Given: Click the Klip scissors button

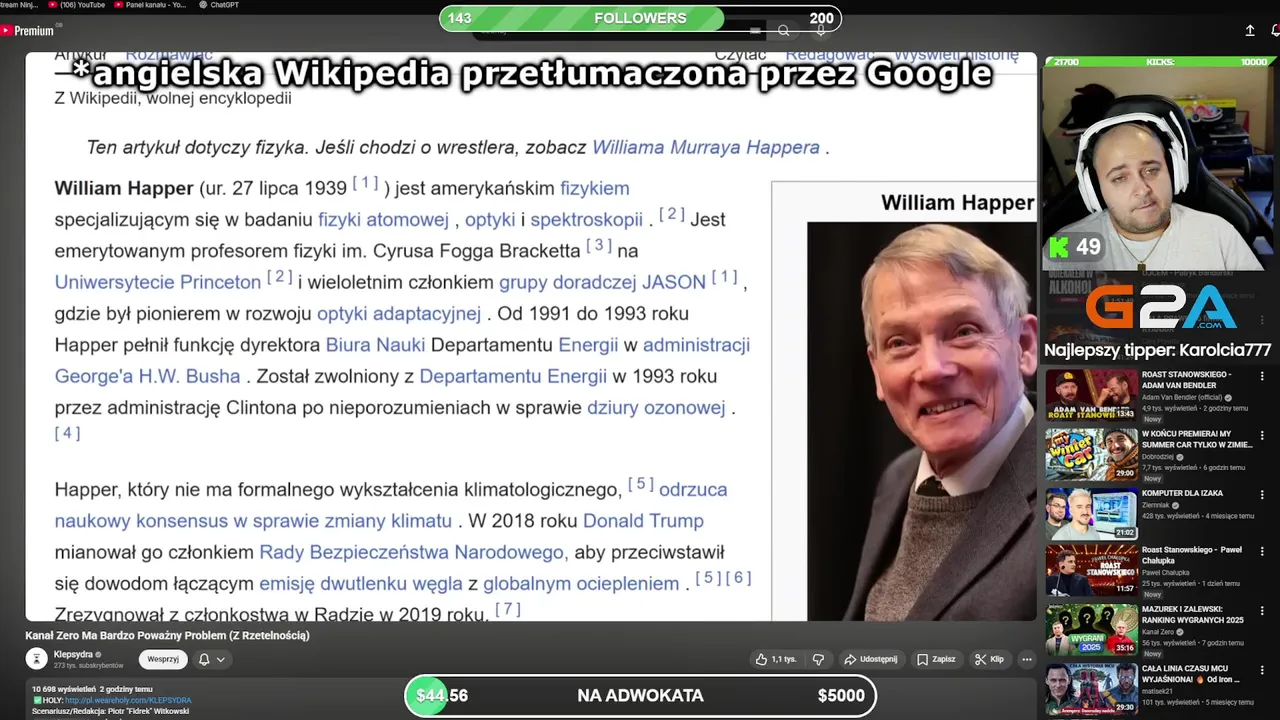Looking at the screenshot, I should (989, 659).
